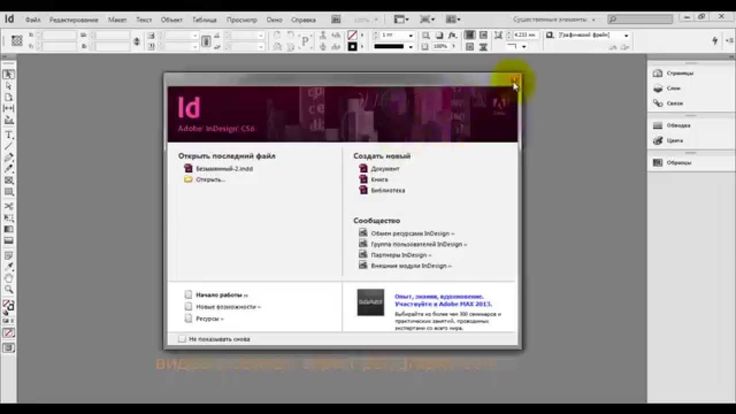Check 'Не показывать снова' checkbox
The height and width of the screenshot is (414, 736).
tap(182, 339)
